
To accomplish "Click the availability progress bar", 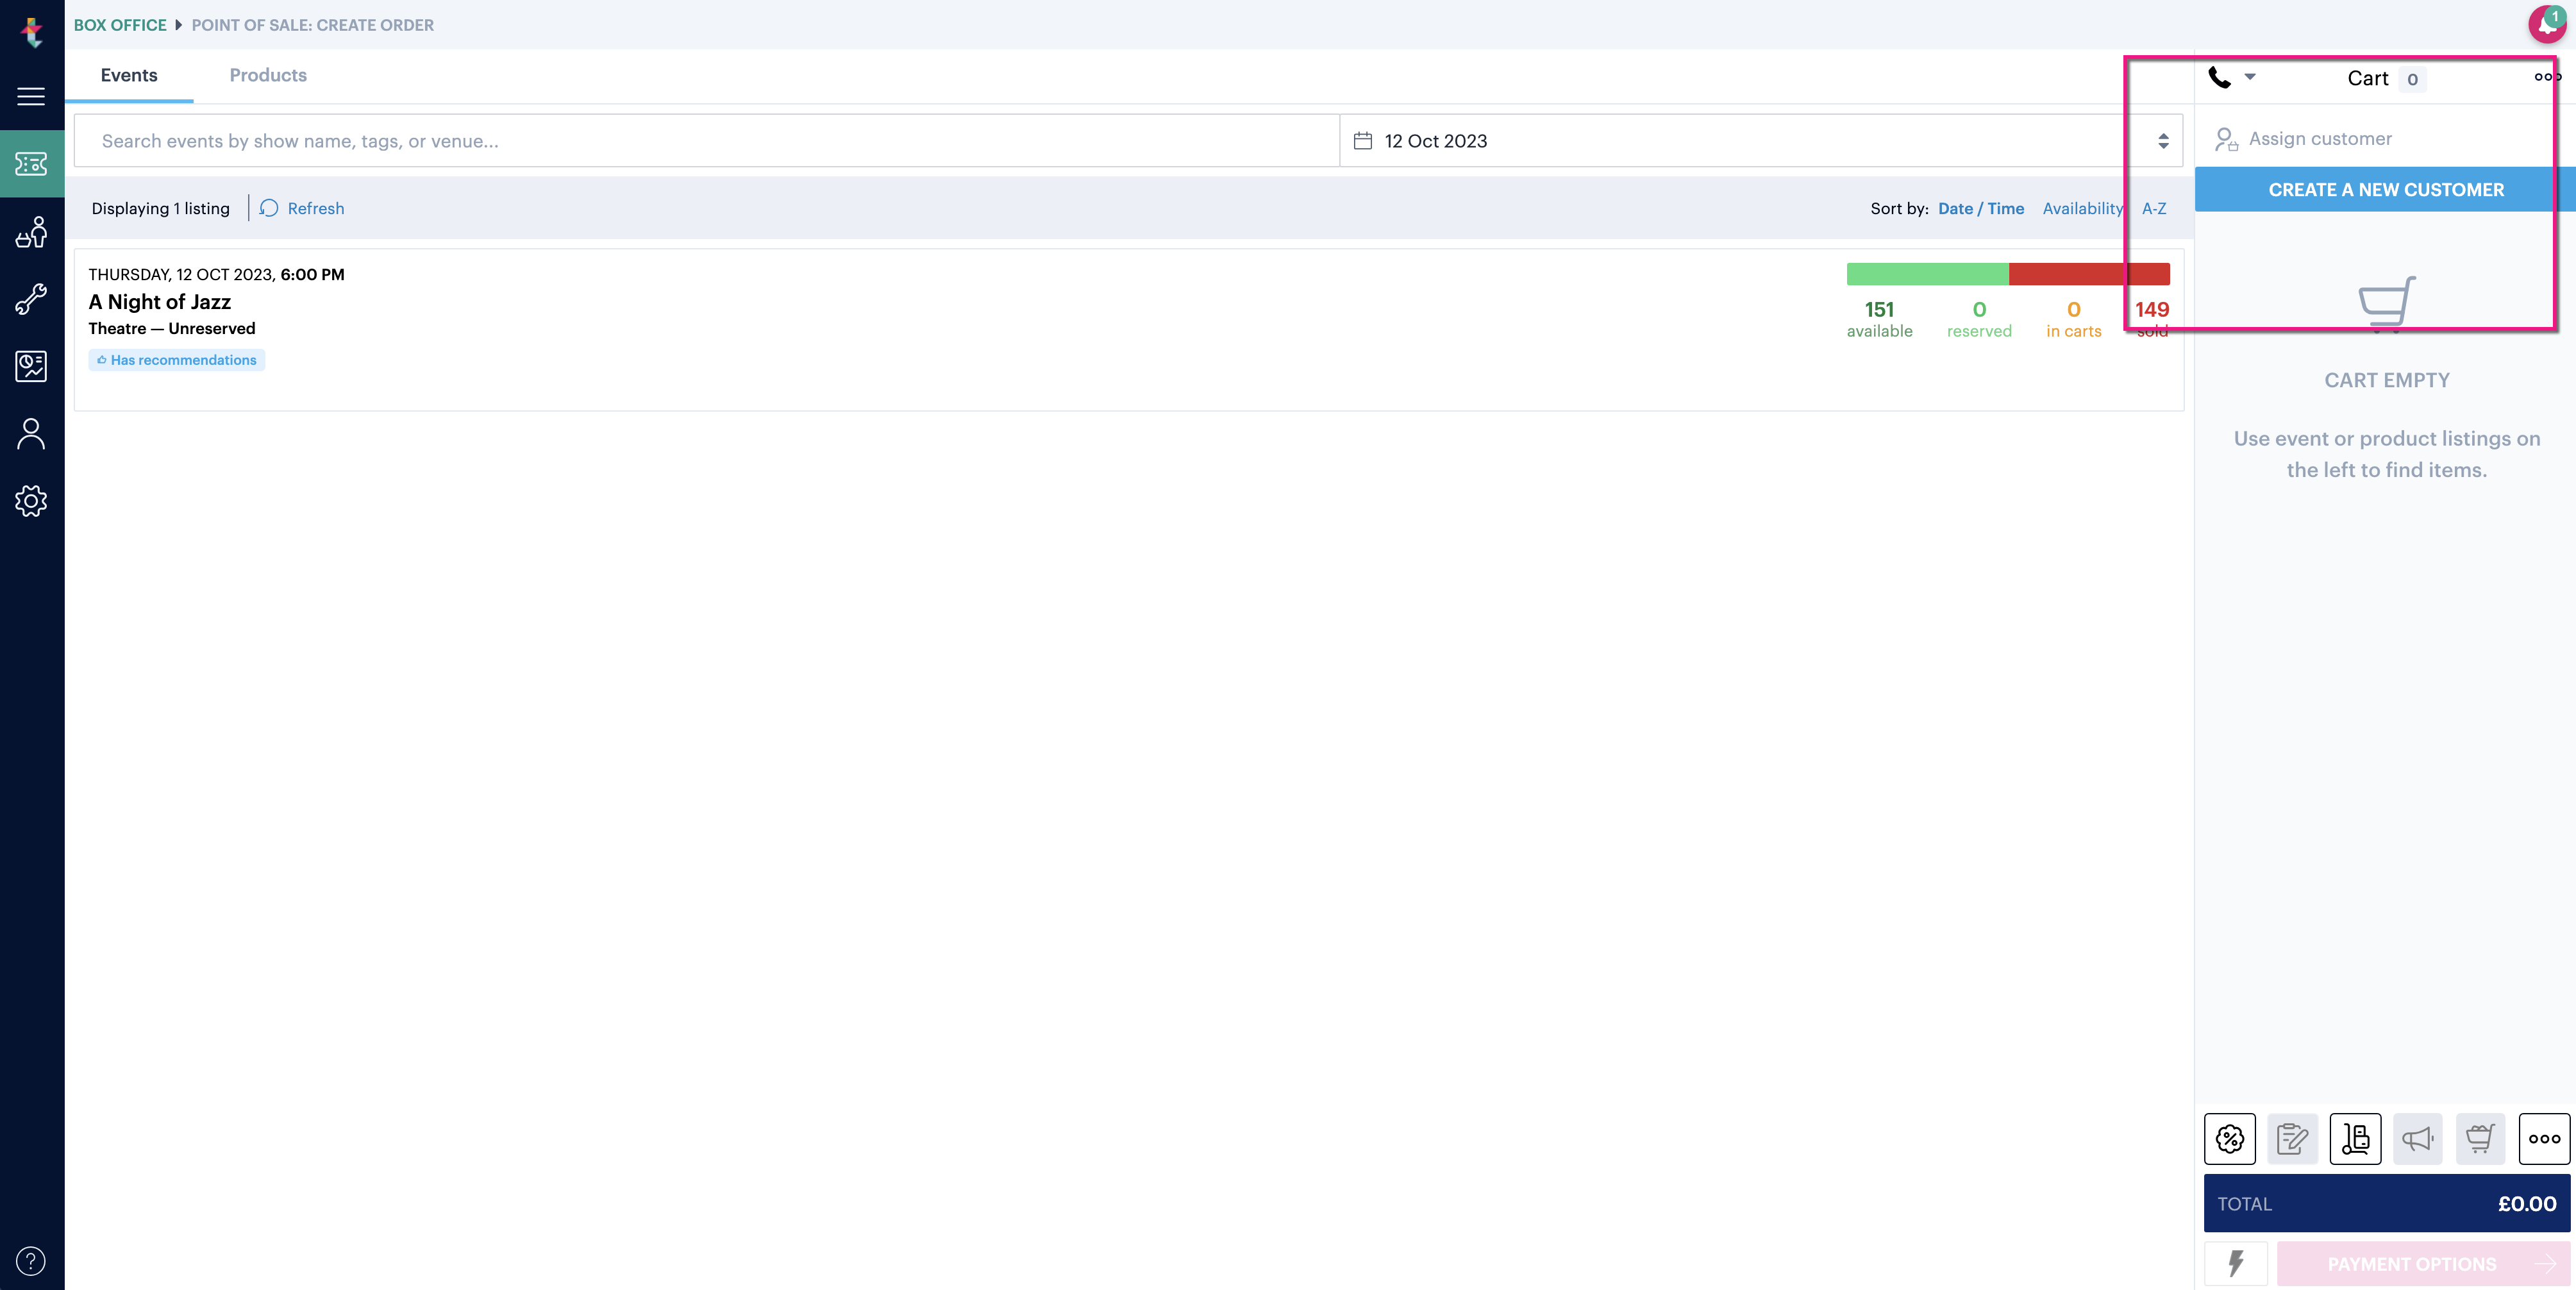I will pyautogui.click(x=2008, y=274).
